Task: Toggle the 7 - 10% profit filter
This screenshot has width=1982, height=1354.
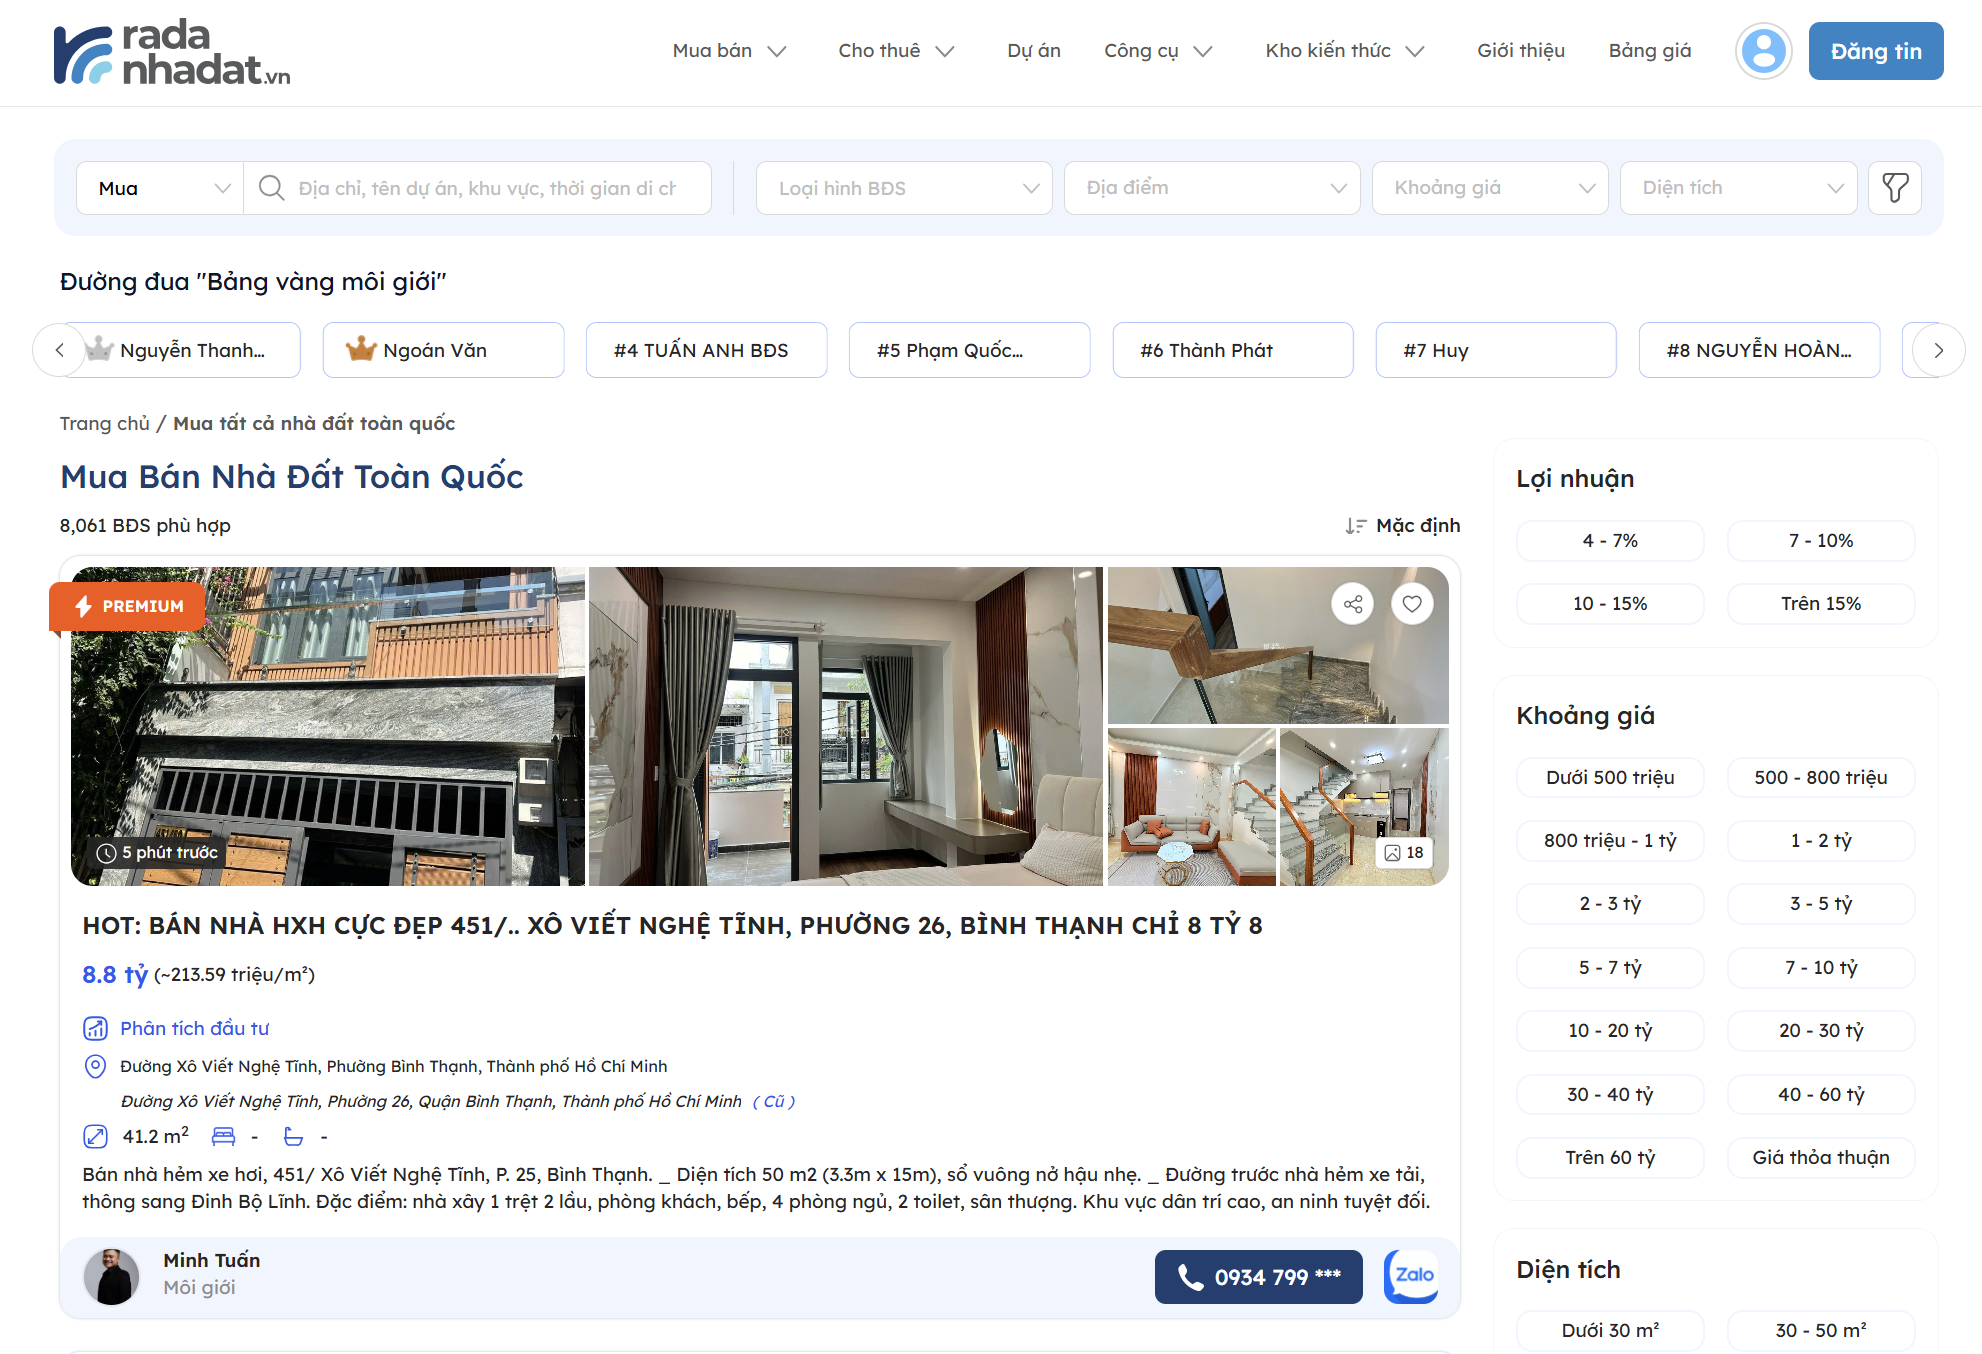Action: (x=1820, y=541)
